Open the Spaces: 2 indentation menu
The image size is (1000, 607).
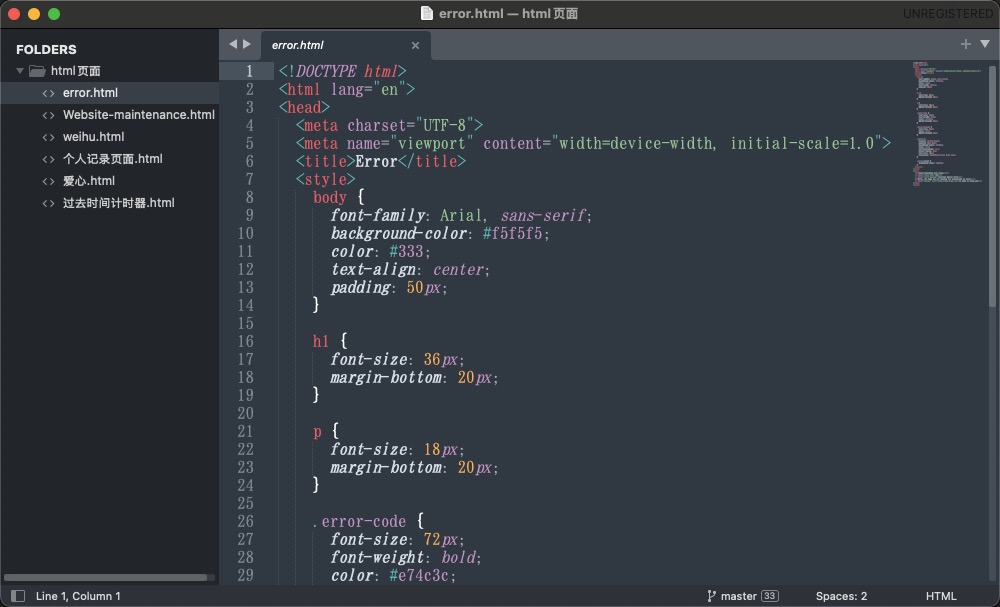pos(841,596)
